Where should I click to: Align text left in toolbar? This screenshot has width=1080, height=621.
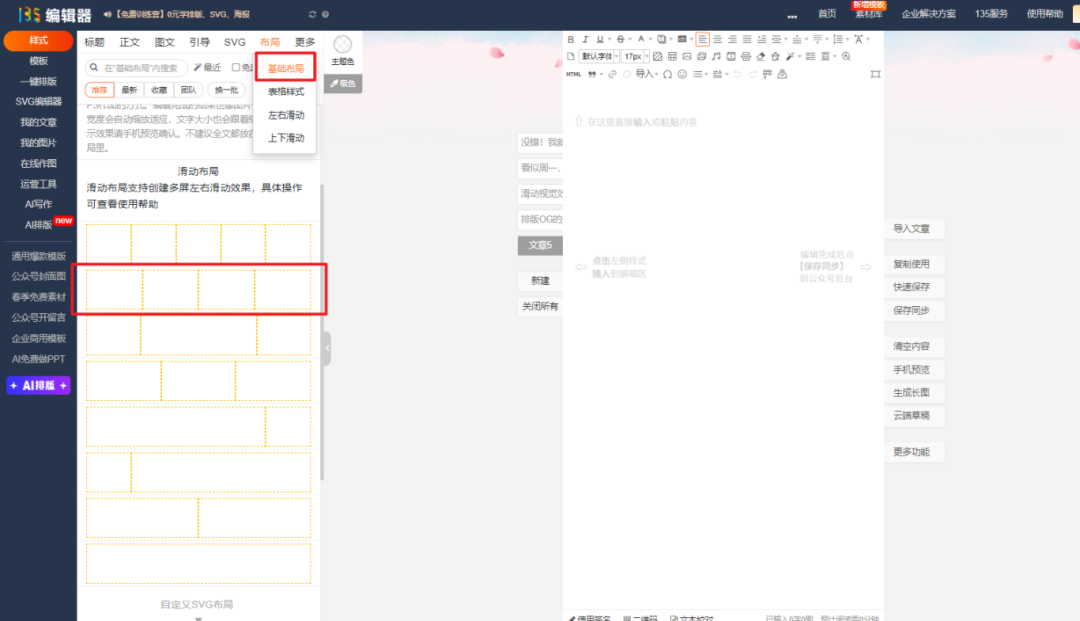point(703,39)
